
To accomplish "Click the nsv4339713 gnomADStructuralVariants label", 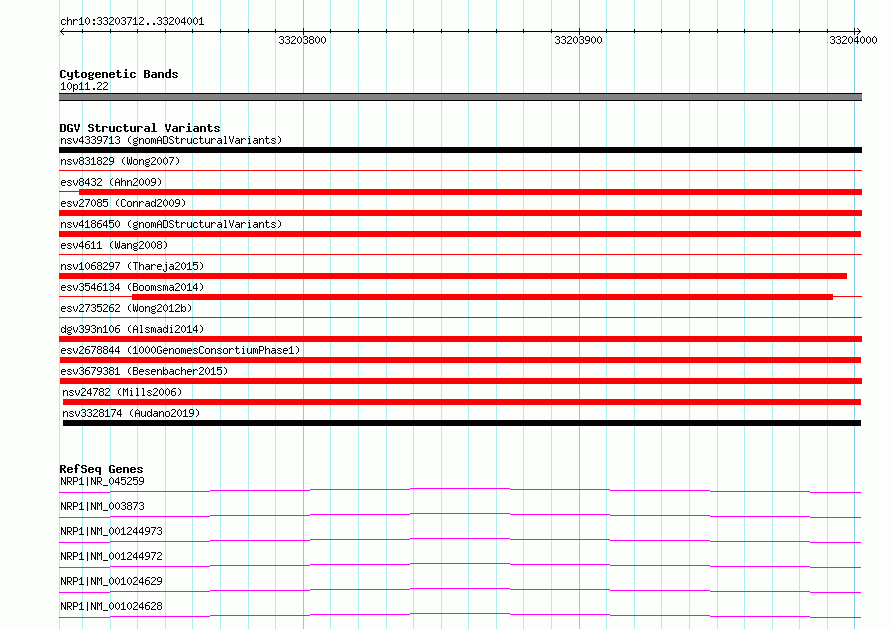I will coord(171,140).
